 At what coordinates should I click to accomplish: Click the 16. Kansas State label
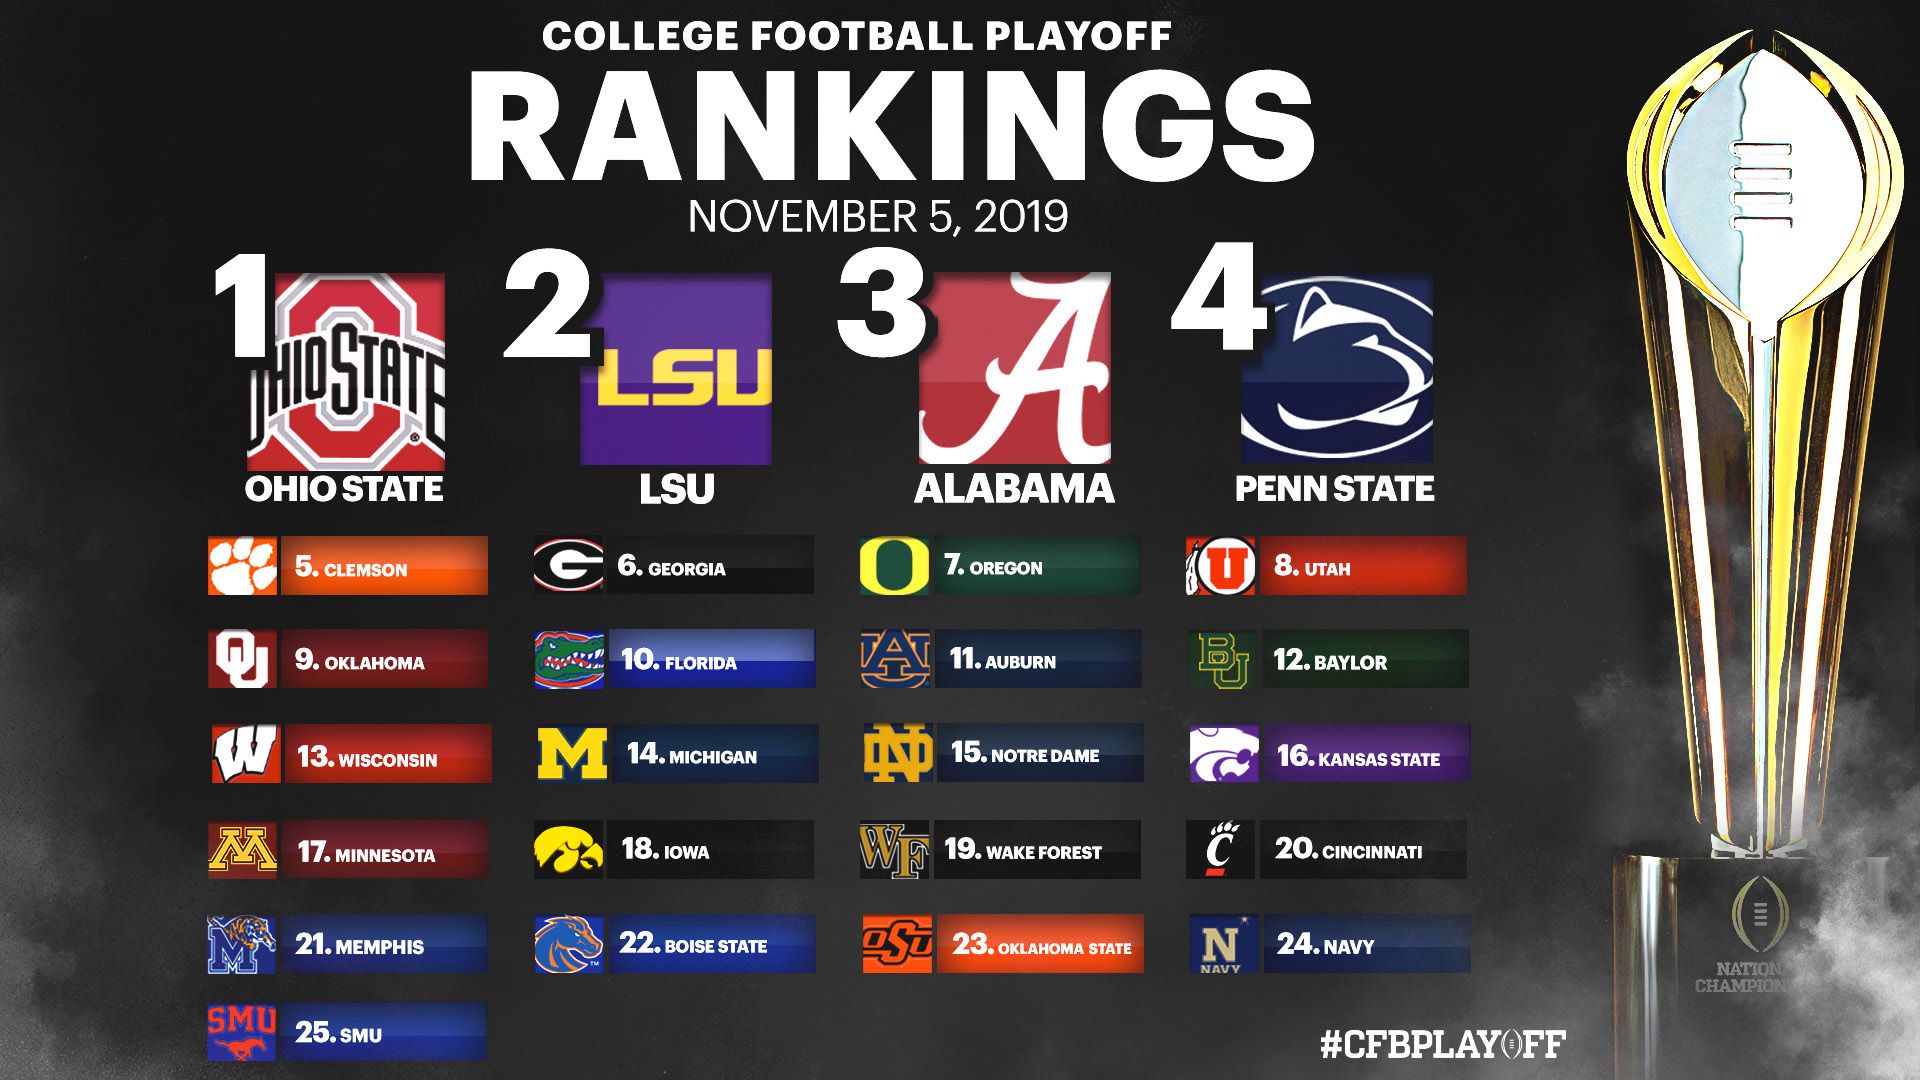1358,757
